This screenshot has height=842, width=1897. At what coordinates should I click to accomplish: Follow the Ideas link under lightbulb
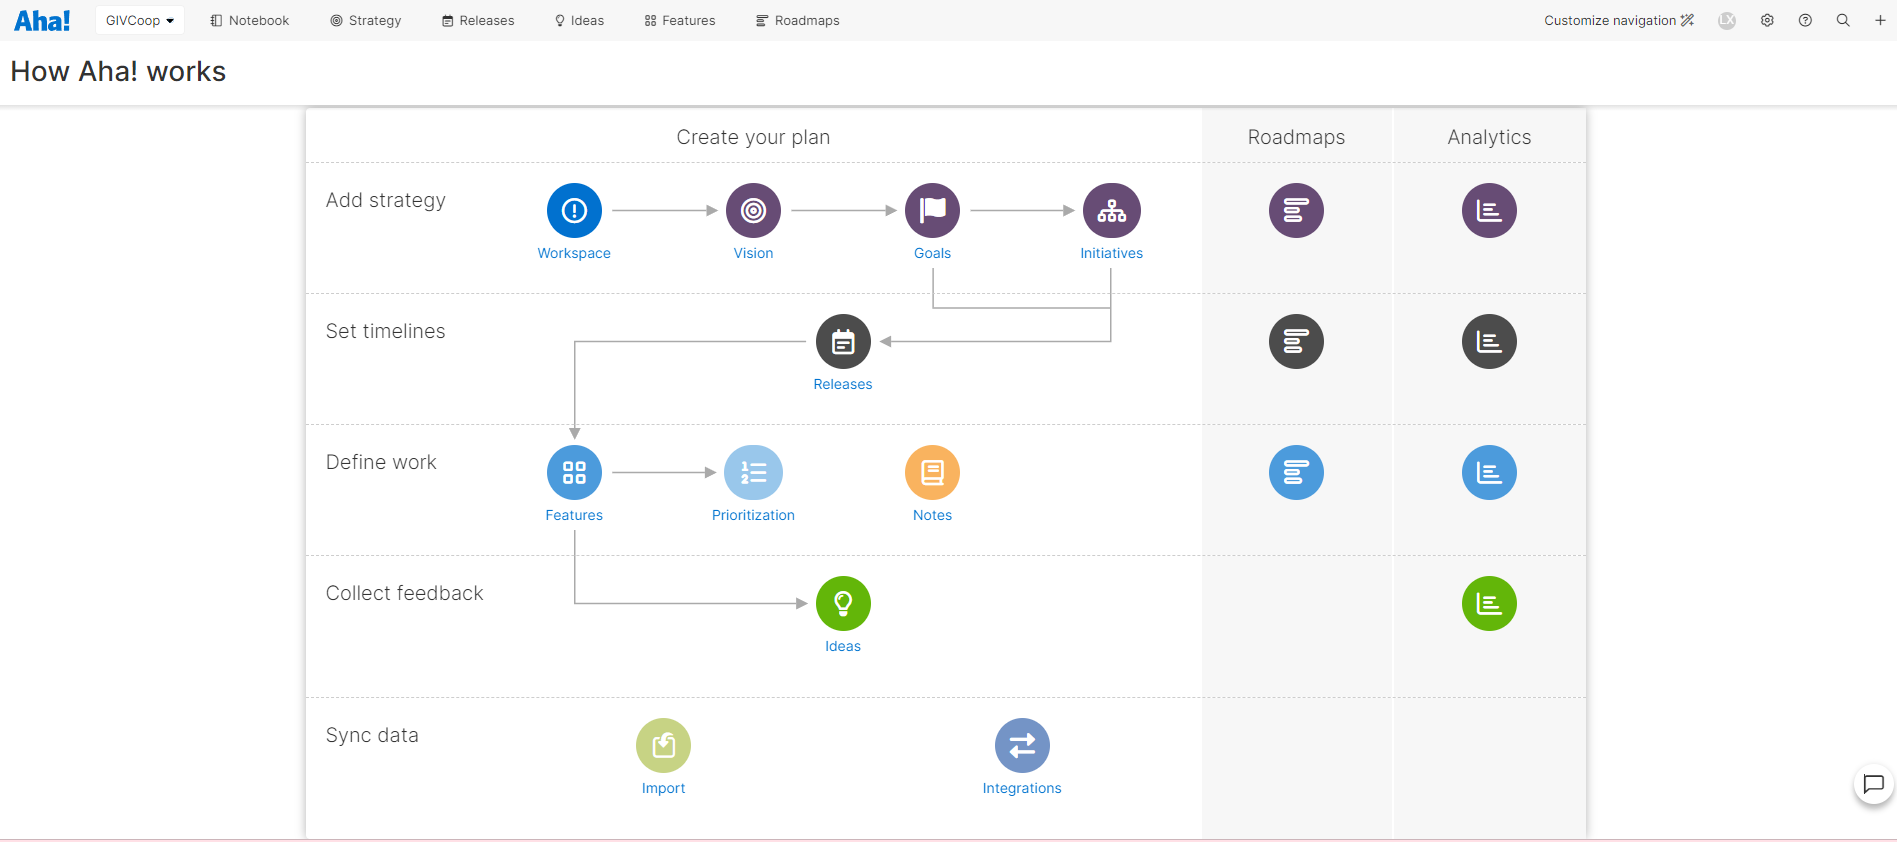pos(843,646)
